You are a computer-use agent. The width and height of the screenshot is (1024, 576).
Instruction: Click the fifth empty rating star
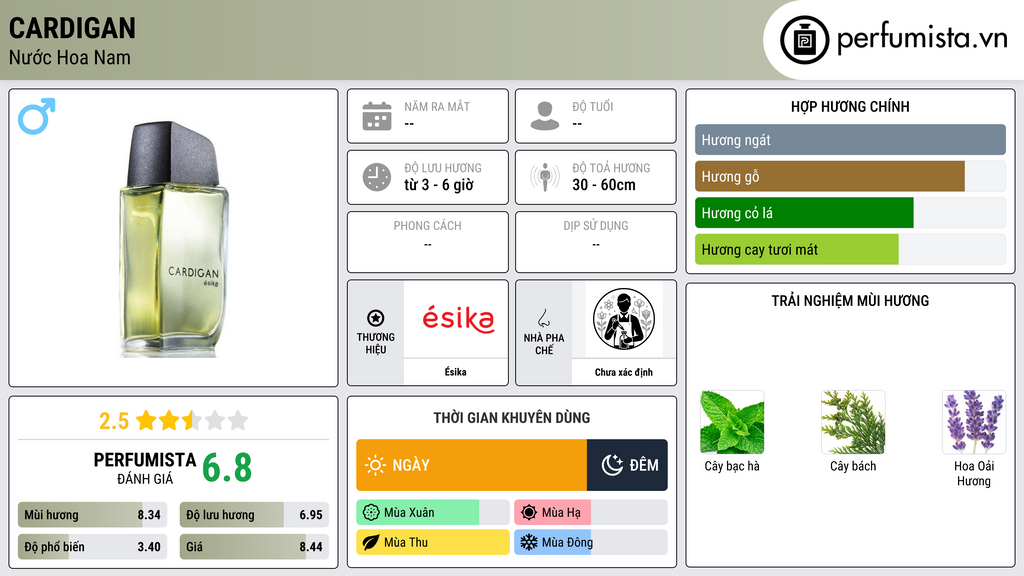point(238,420)
